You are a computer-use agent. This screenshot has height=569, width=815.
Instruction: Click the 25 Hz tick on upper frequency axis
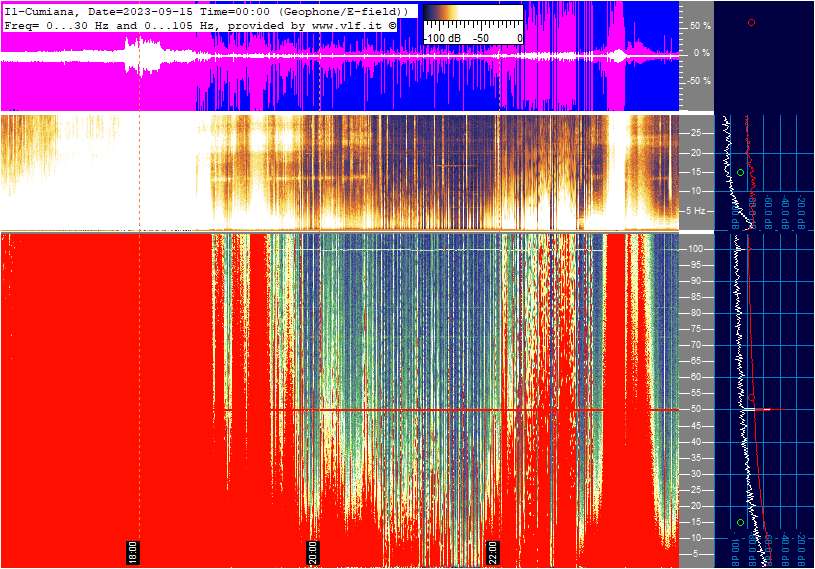tap(695, 133)
